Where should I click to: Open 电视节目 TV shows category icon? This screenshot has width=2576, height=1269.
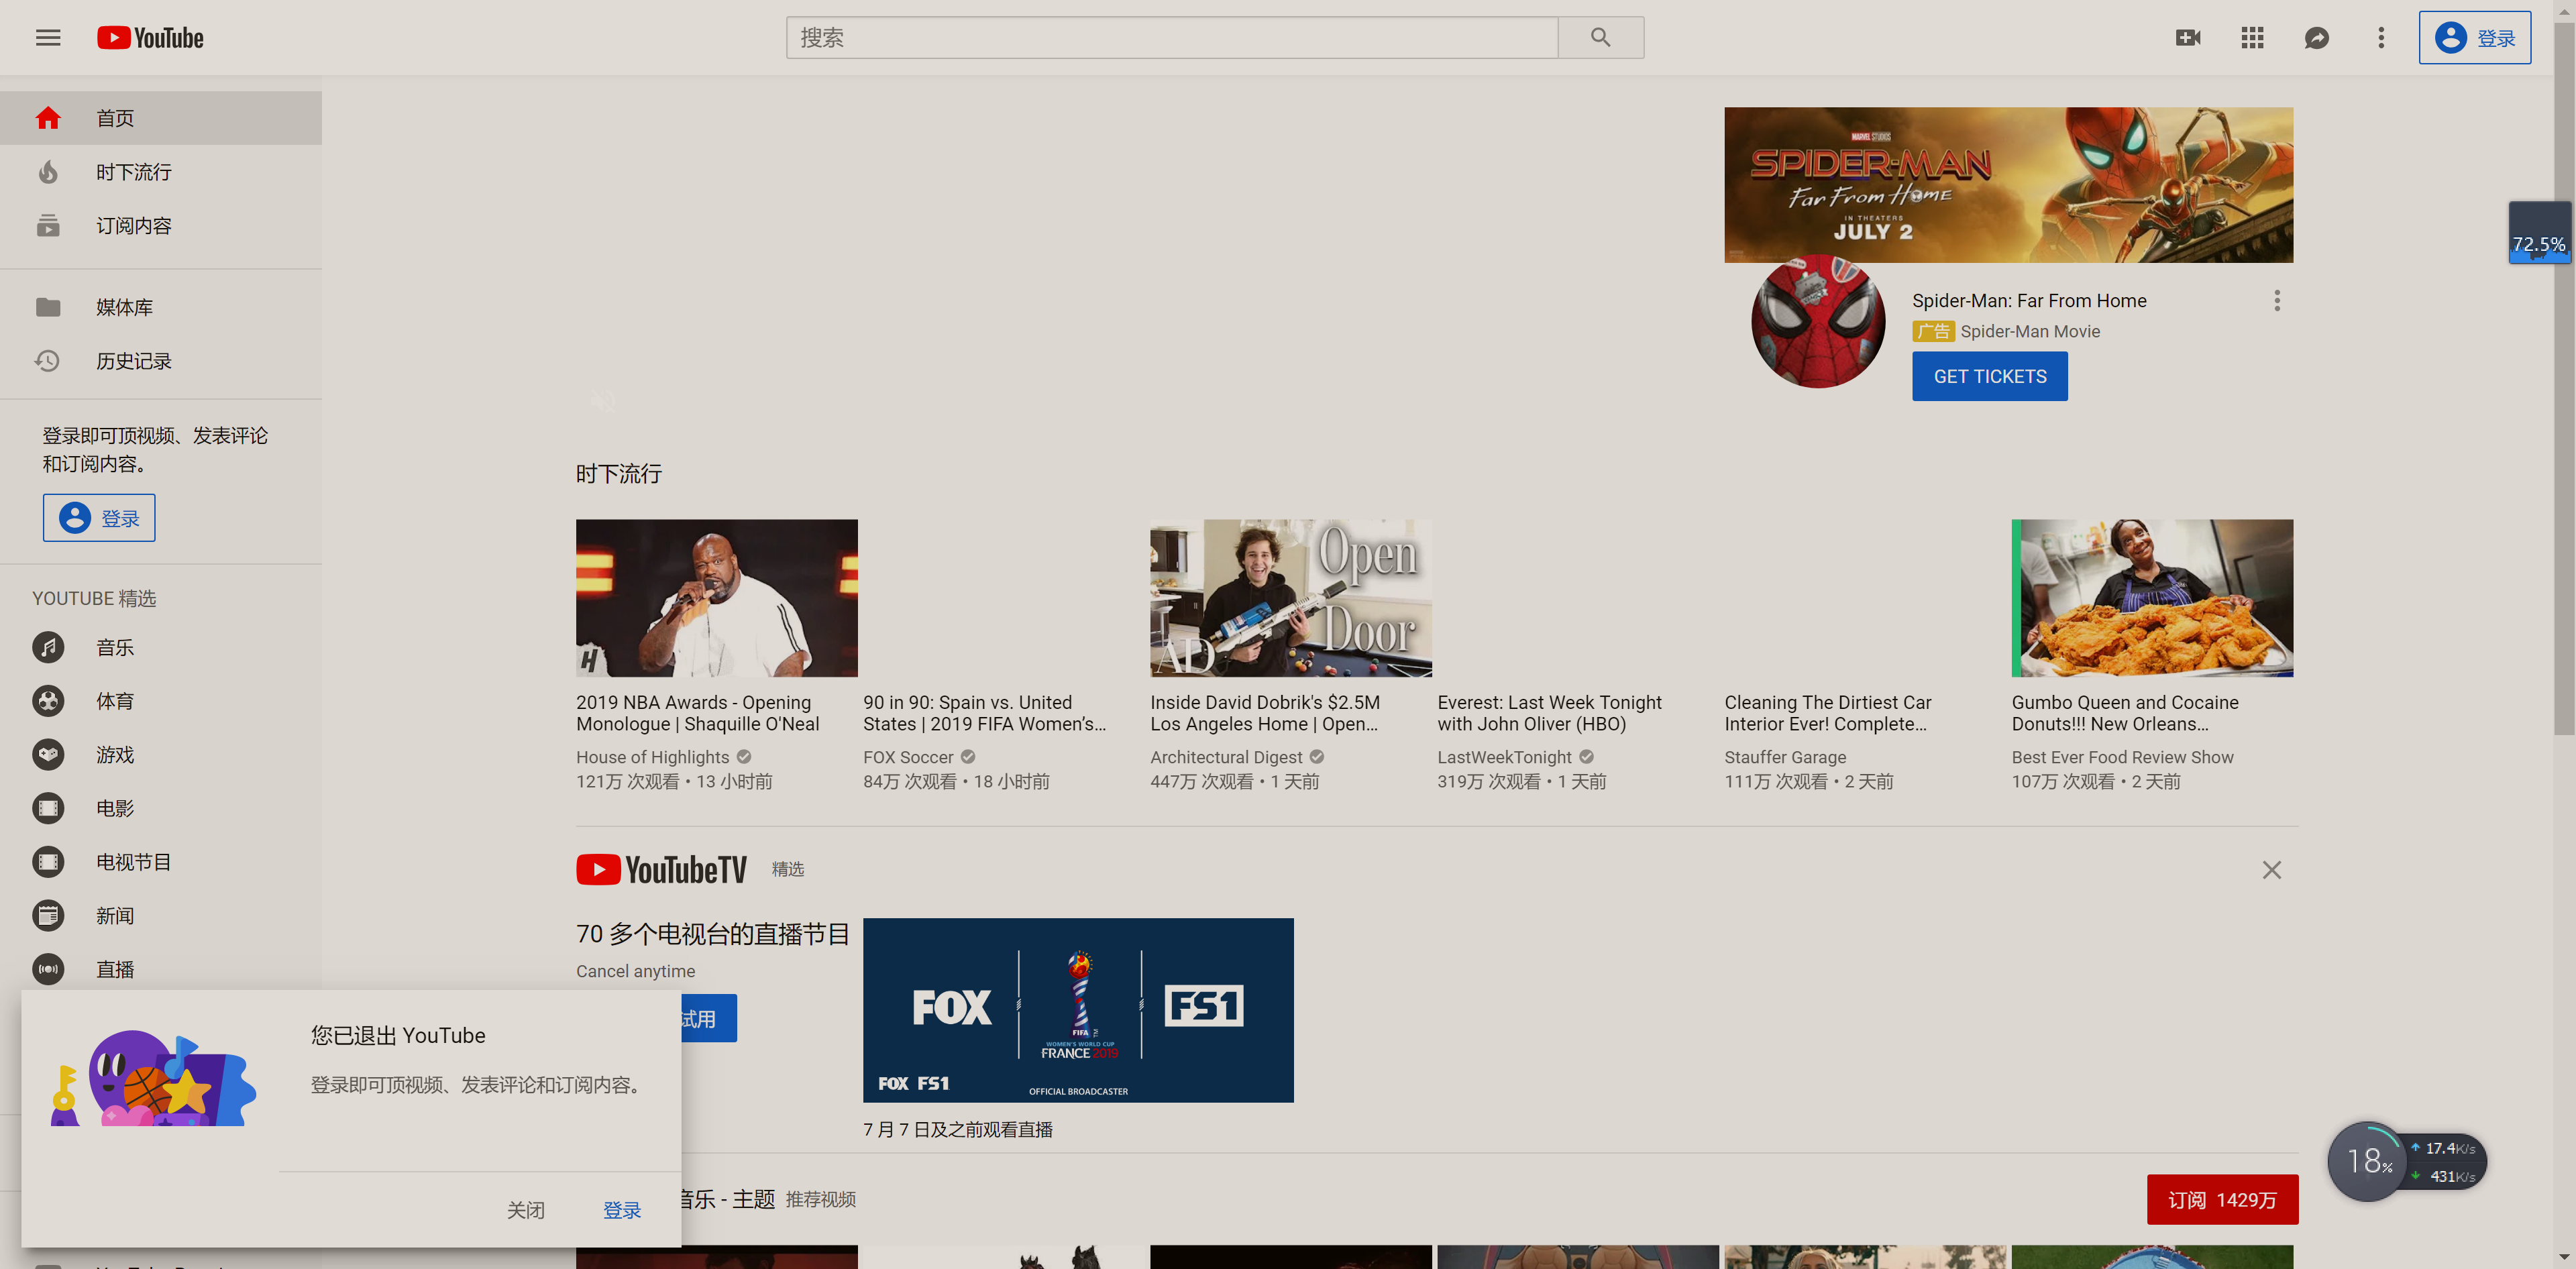pos(48,862)
